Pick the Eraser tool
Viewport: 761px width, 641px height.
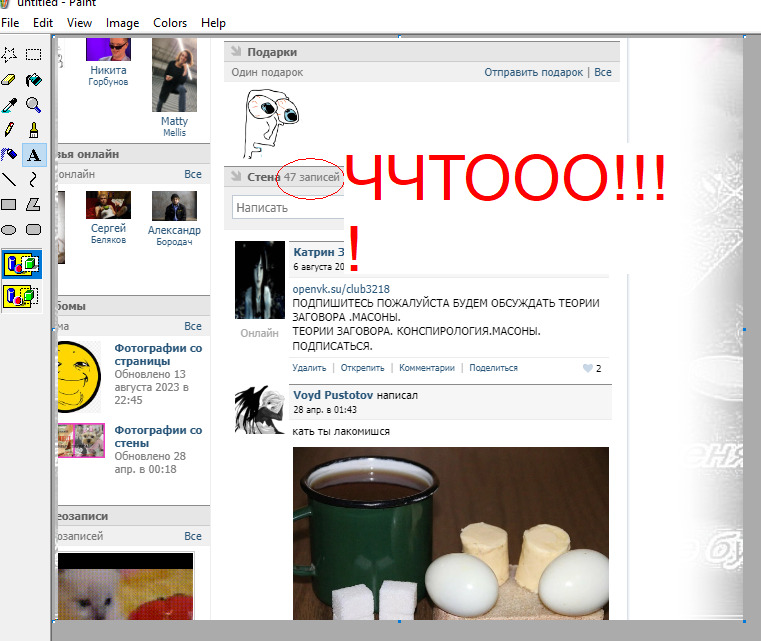9,80
